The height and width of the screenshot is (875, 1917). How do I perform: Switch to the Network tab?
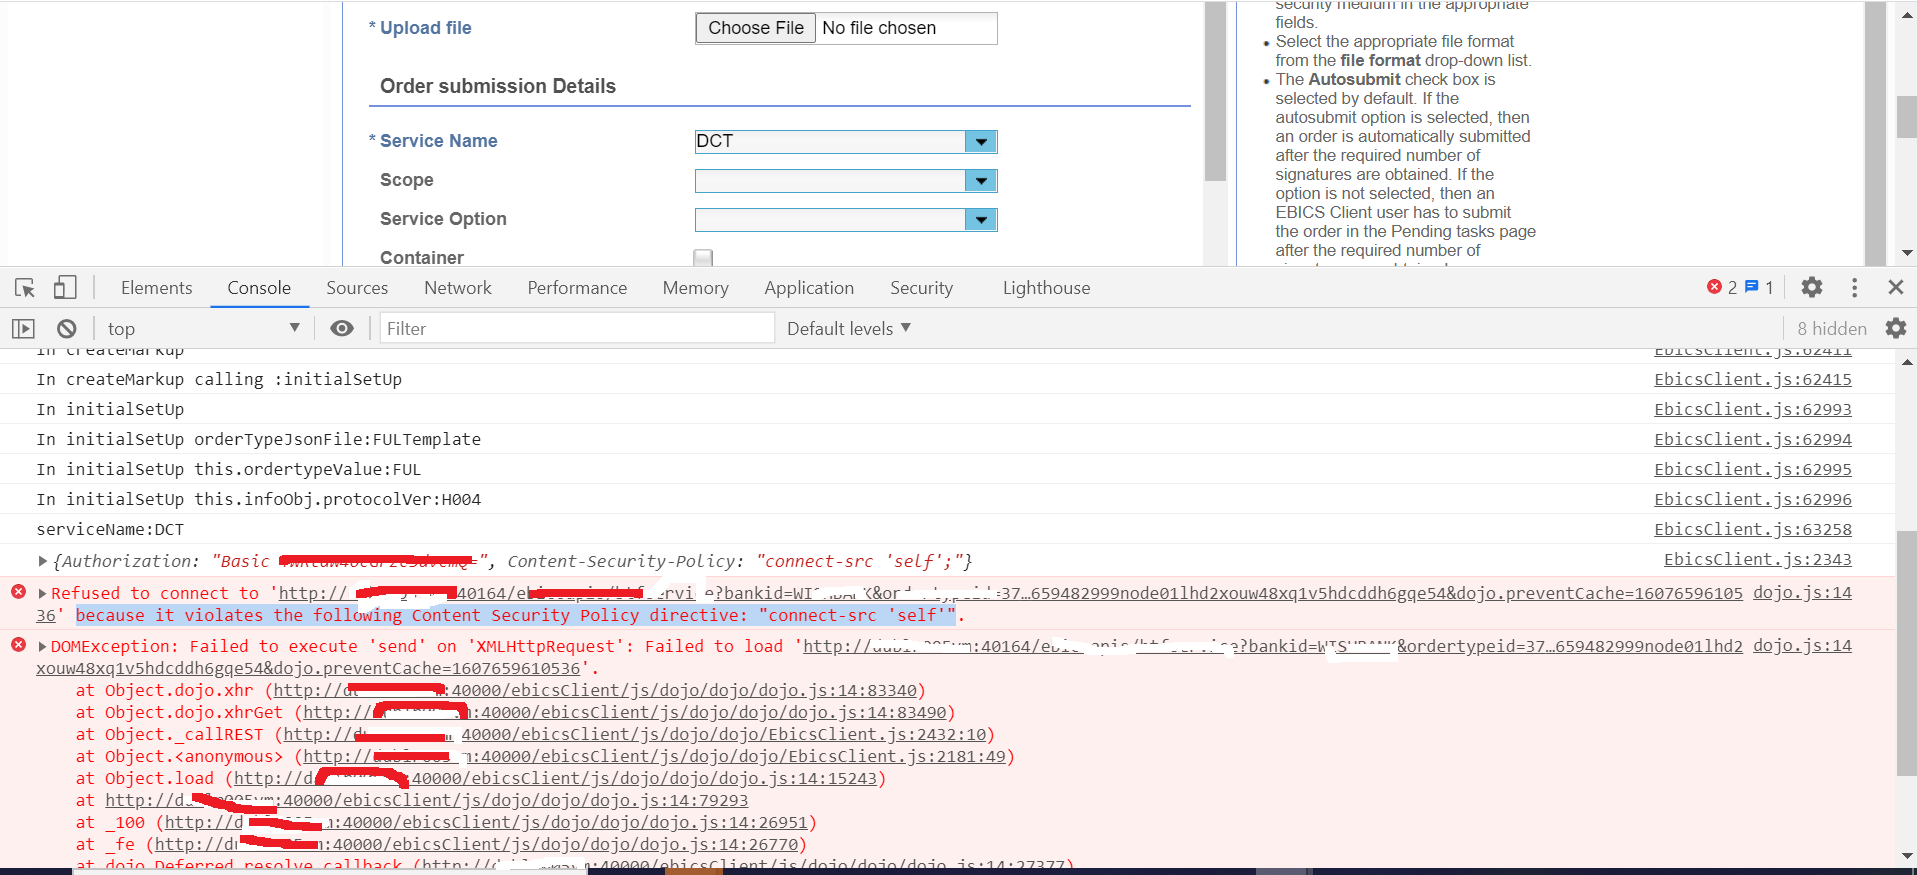pyautogui.click(x=458, y=288)
